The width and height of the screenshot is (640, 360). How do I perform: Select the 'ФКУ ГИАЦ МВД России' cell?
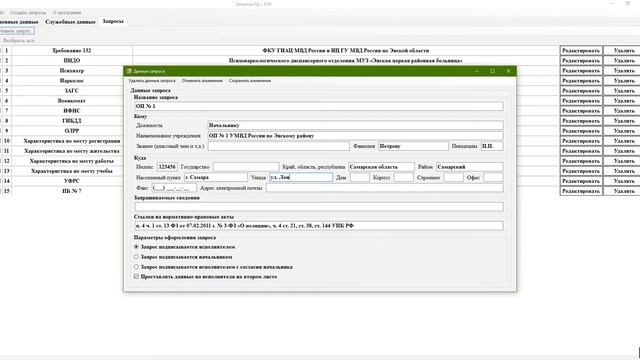tap(346, 51)
